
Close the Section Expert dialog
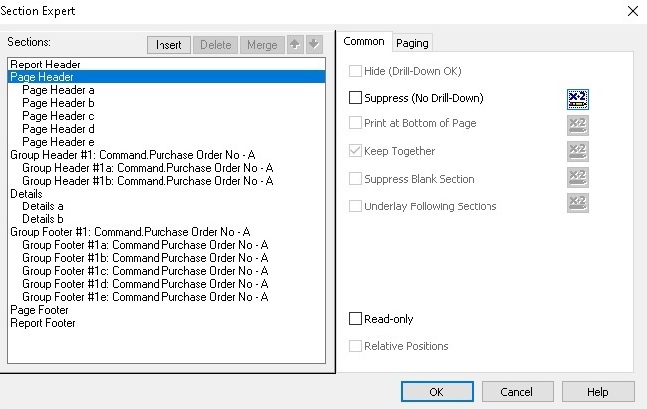[x=633, y=11]
